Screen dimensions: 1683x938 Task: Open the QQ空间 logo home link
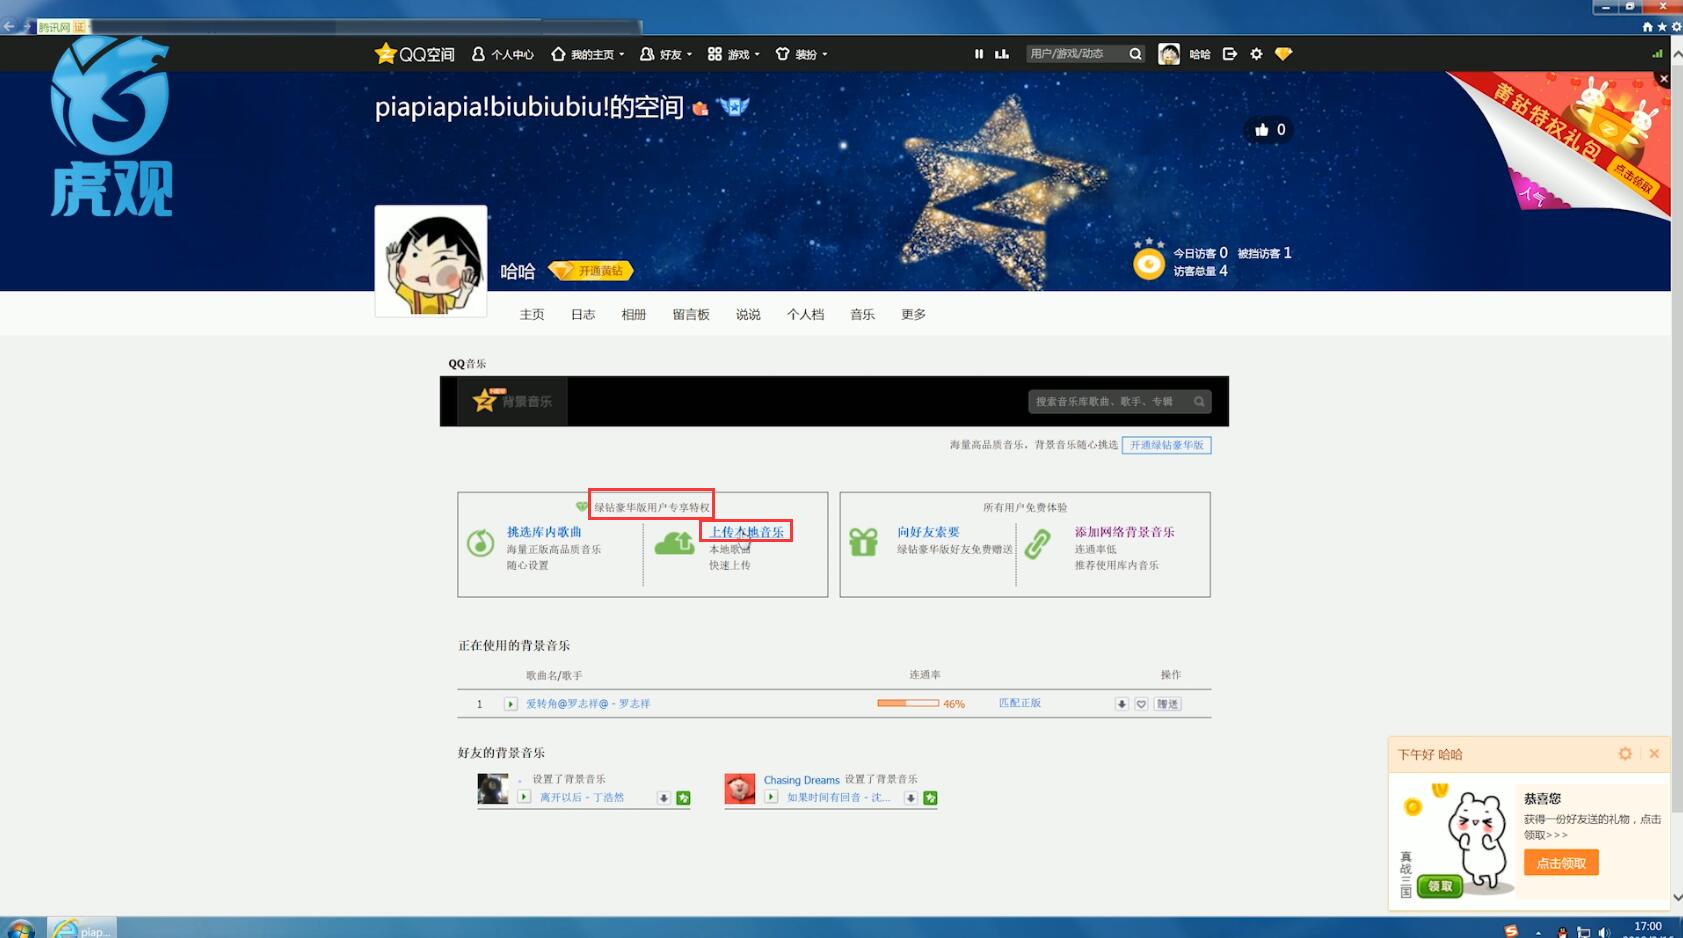pos(414,54)
